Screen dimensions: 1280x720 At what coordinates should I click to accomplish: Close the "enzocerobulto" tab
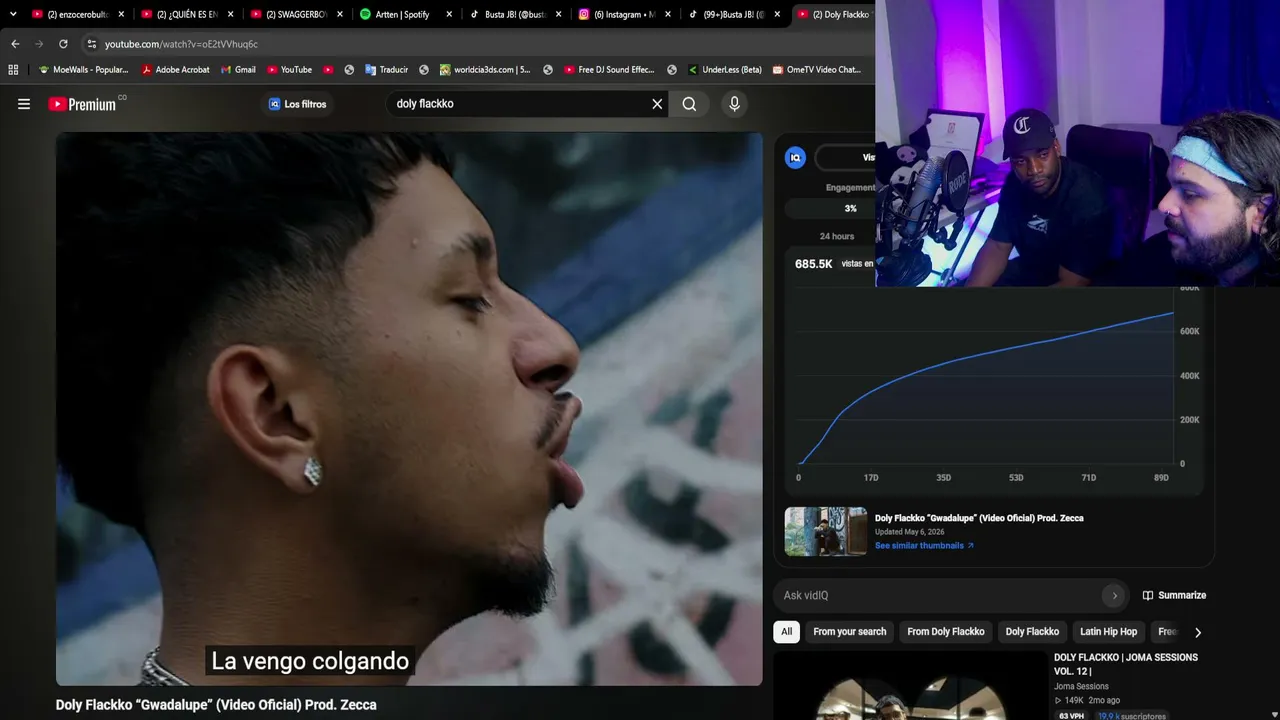pos(121,14)
